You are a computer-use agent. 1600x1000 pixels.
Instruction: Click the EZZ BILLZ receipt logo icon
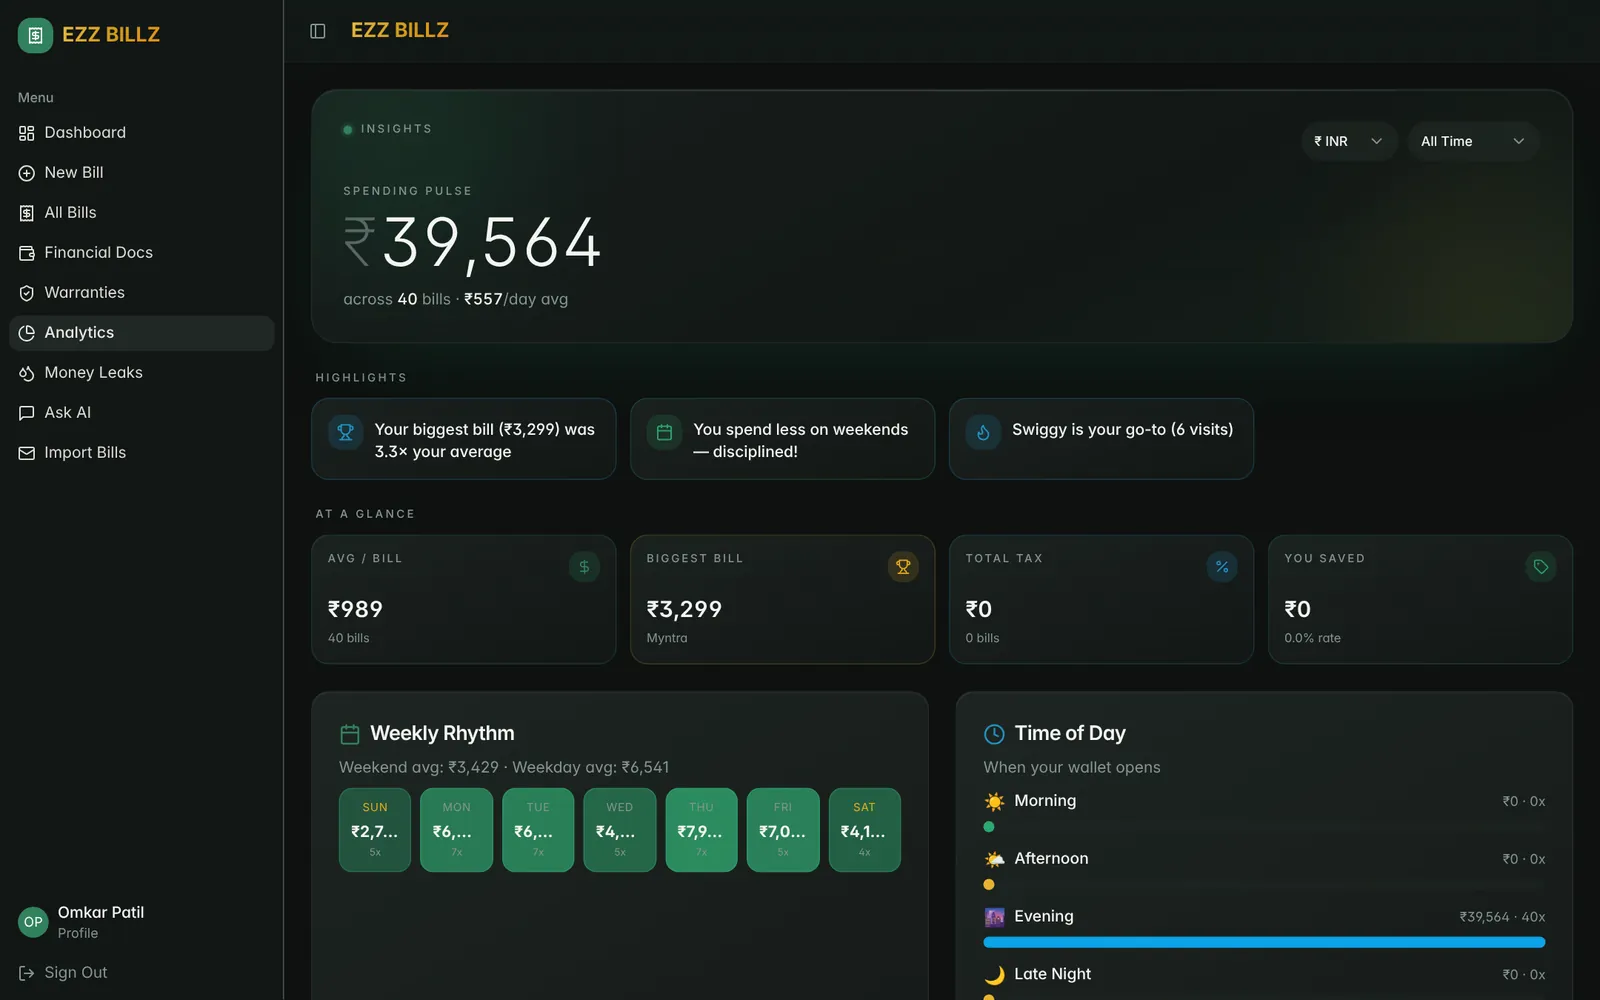35,35
